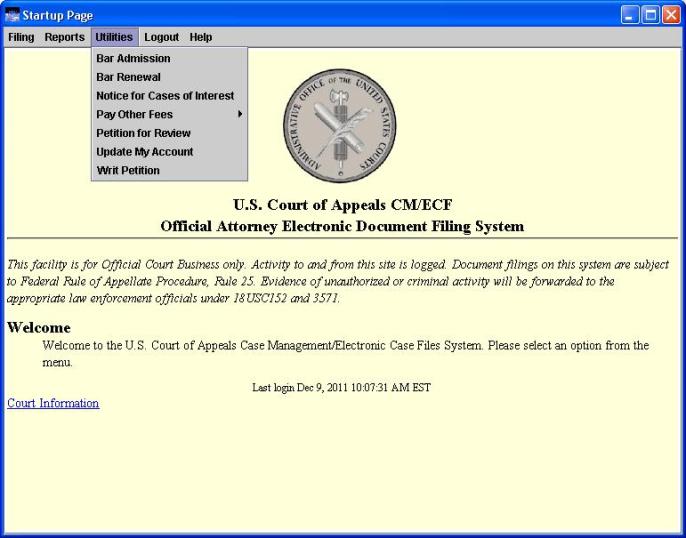Select Update My Account option
Screen dimensions: 686x538
point(169,152)
